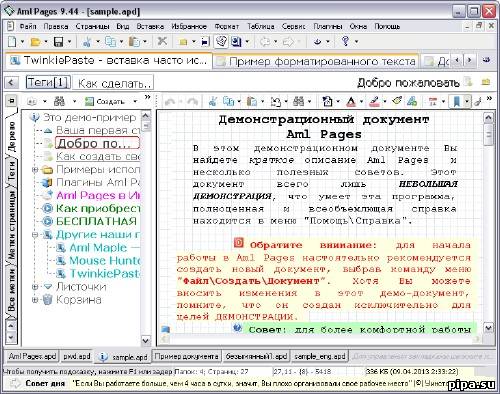Select TwinkiePast tree item
This screenshot has height=394, width=500.
(x=104, y=274)
